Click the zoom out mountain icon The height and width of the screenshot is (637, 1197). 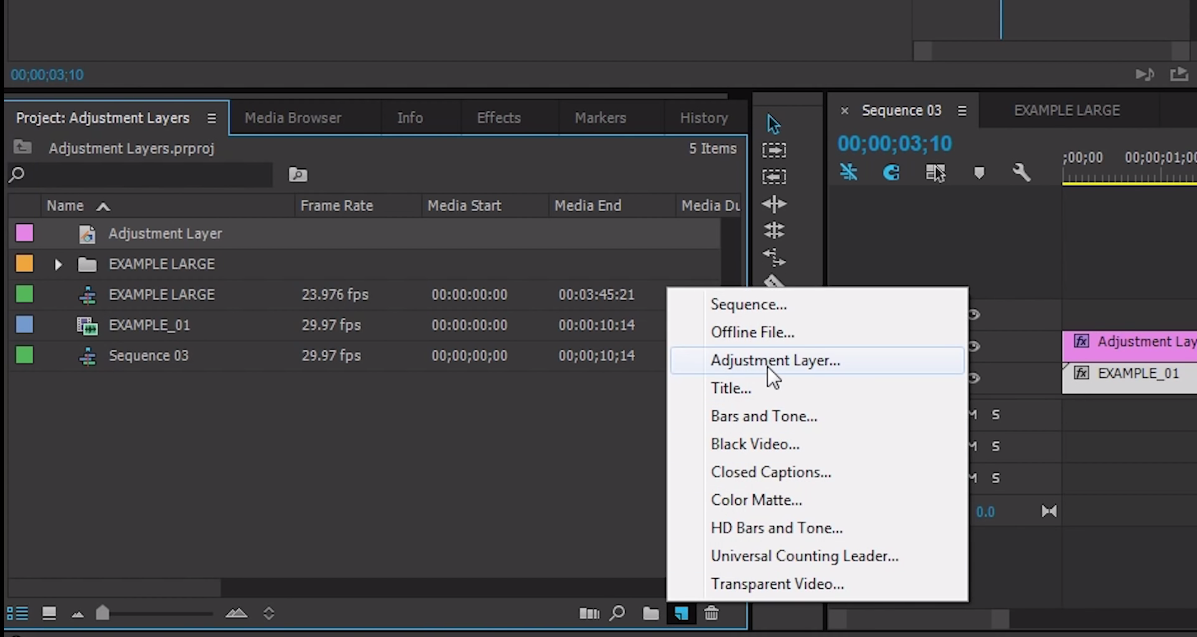tap(78, 614)
